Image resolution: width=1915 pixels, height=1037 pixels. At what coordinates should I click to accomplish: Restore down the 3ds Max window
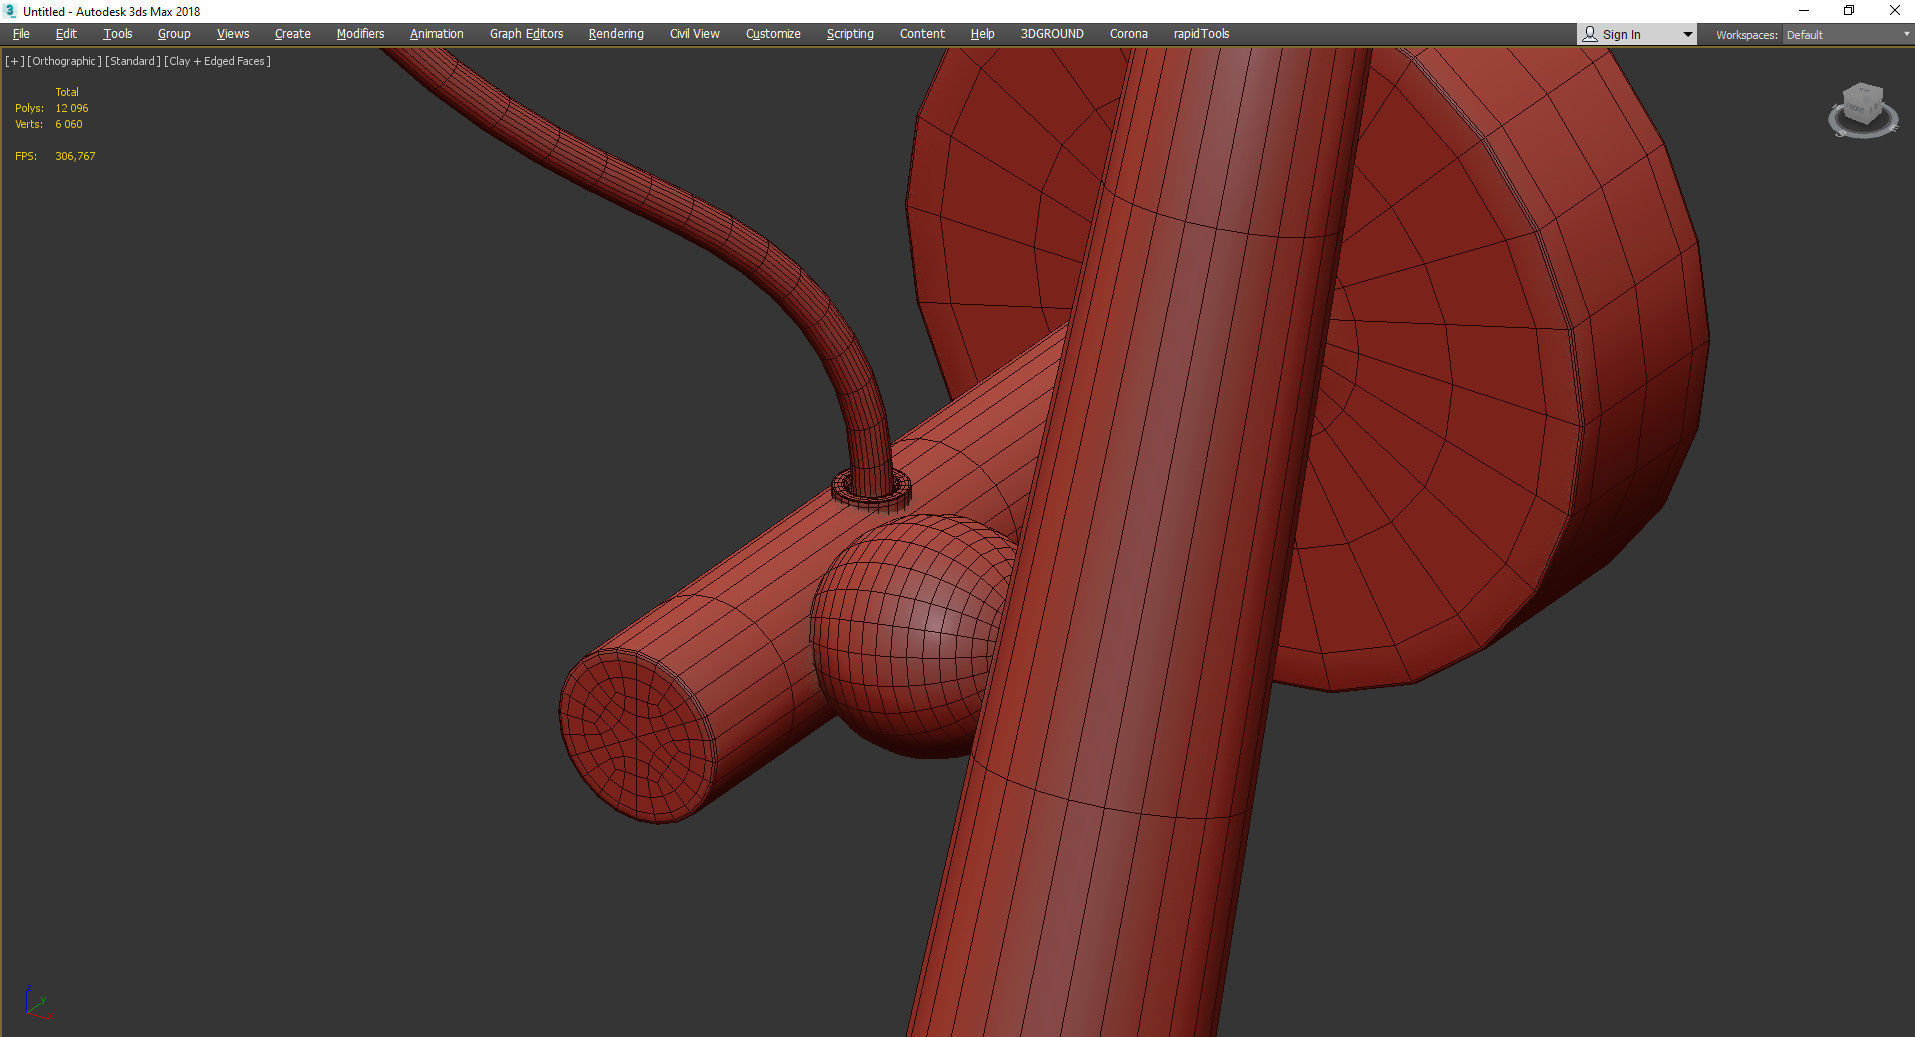[x=1849, y=11]
